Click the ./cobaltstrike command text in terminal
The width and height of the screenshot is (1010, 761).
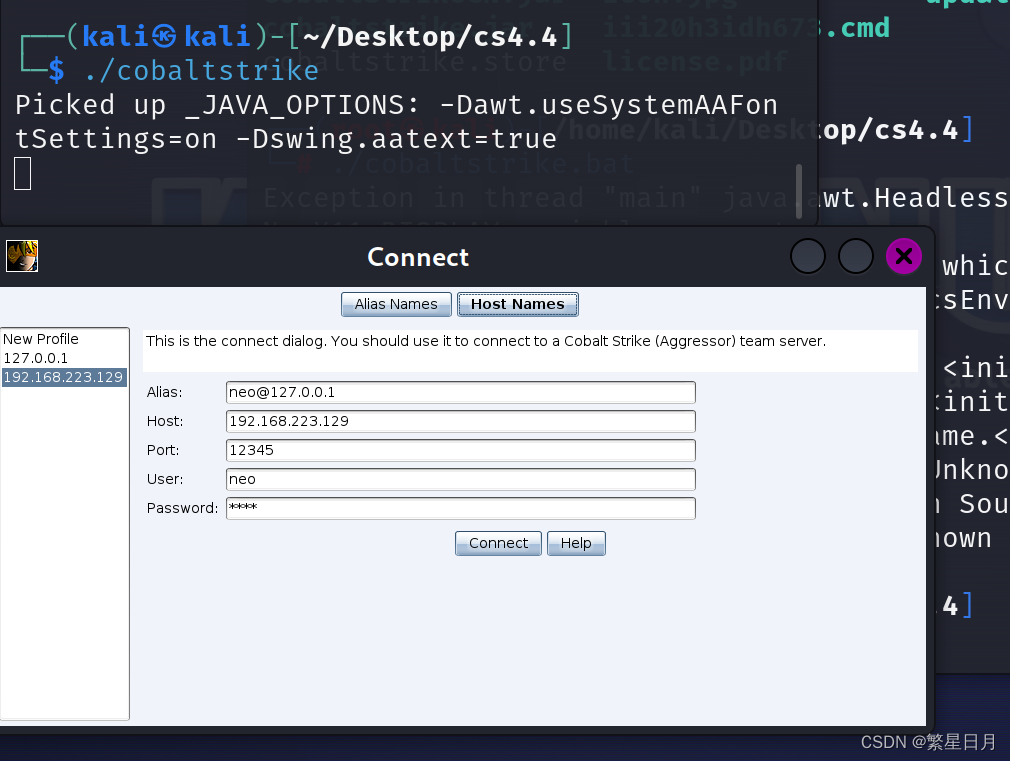[x=202, y=71]
